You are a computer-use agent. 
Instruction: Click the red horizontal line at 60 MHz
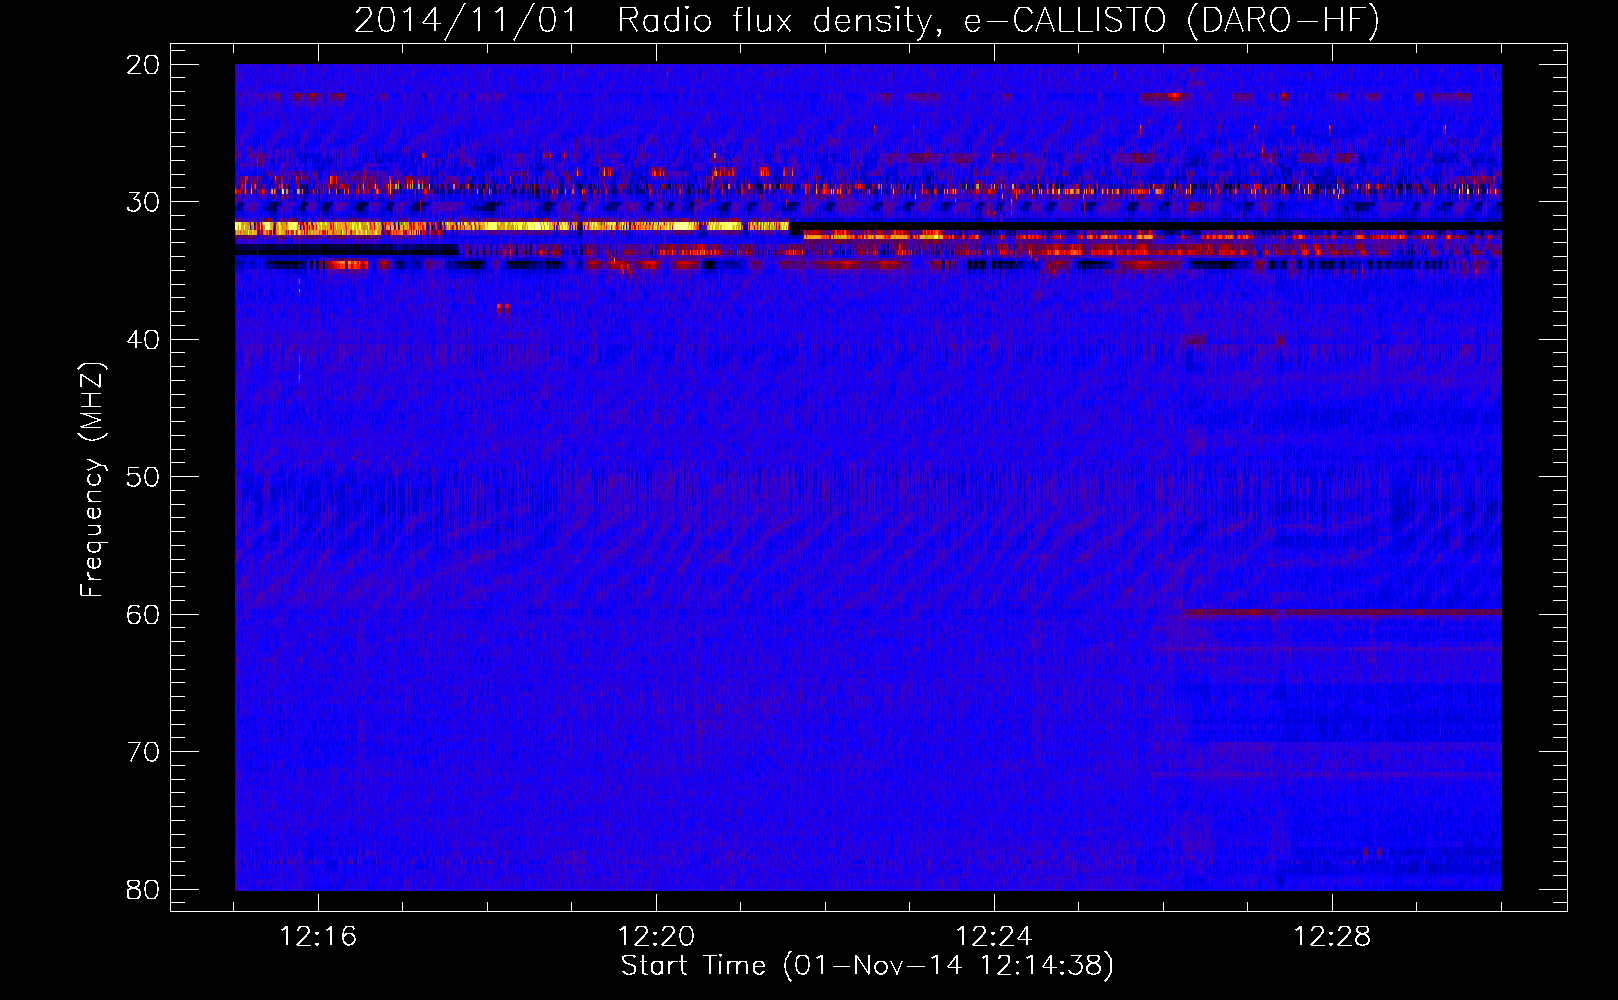coord(1341,613)
